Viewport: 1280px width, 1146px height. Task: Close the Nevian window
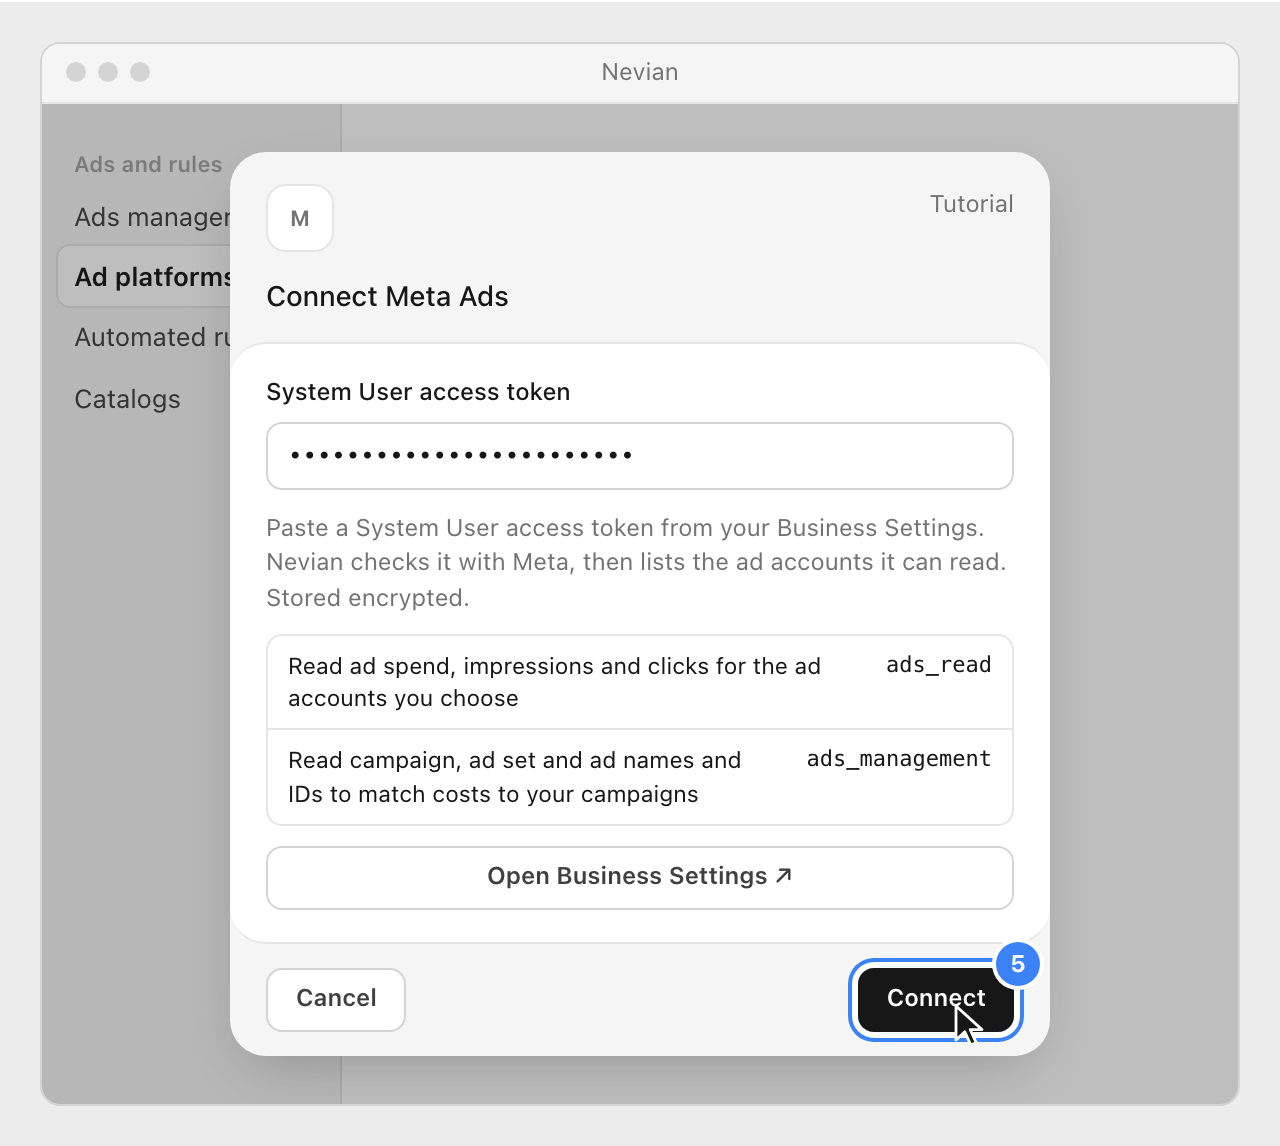(76, 72)
